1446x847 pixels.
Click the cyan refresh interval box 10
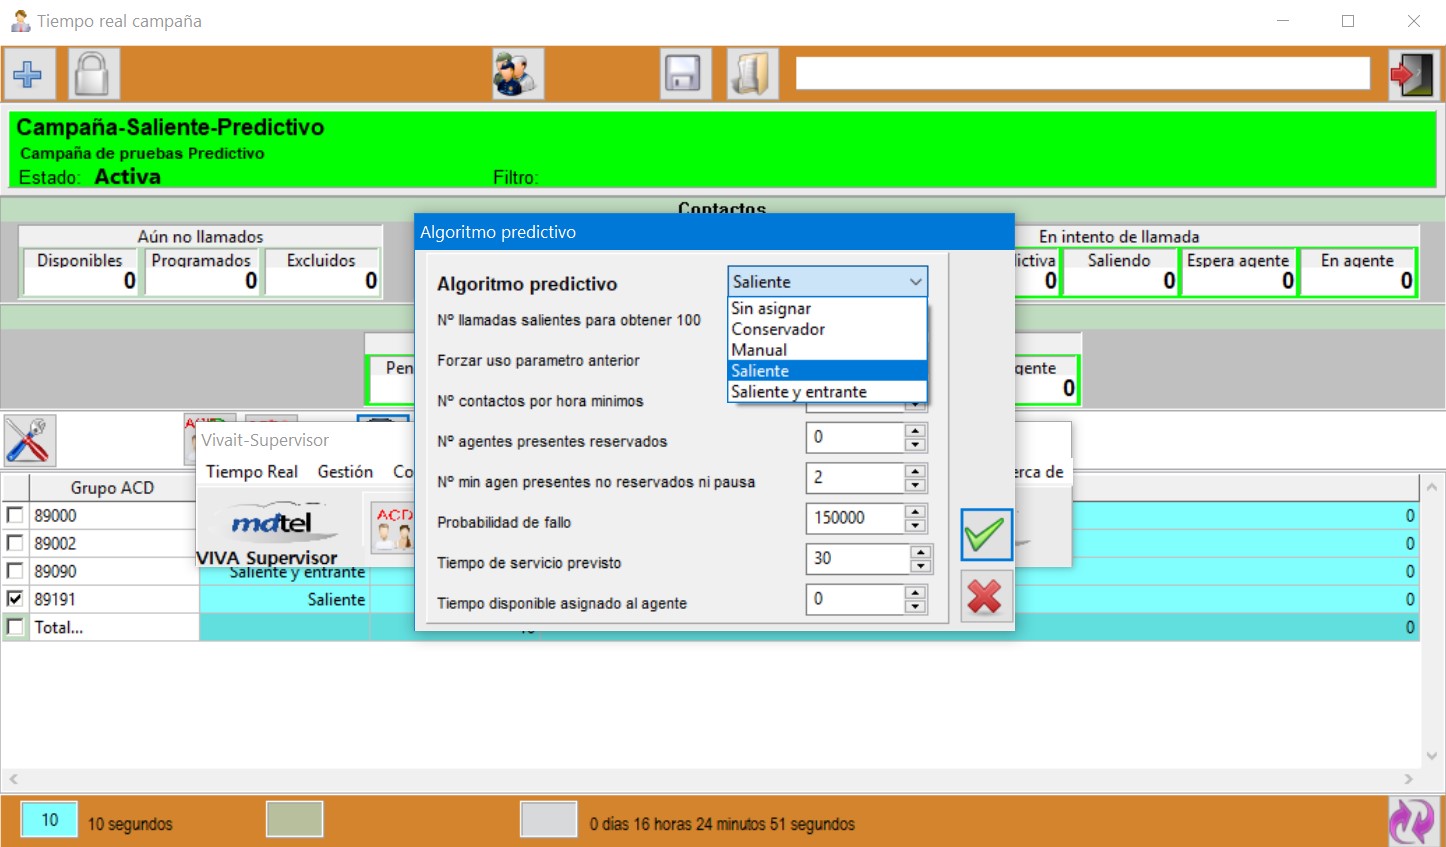(50, 820)
